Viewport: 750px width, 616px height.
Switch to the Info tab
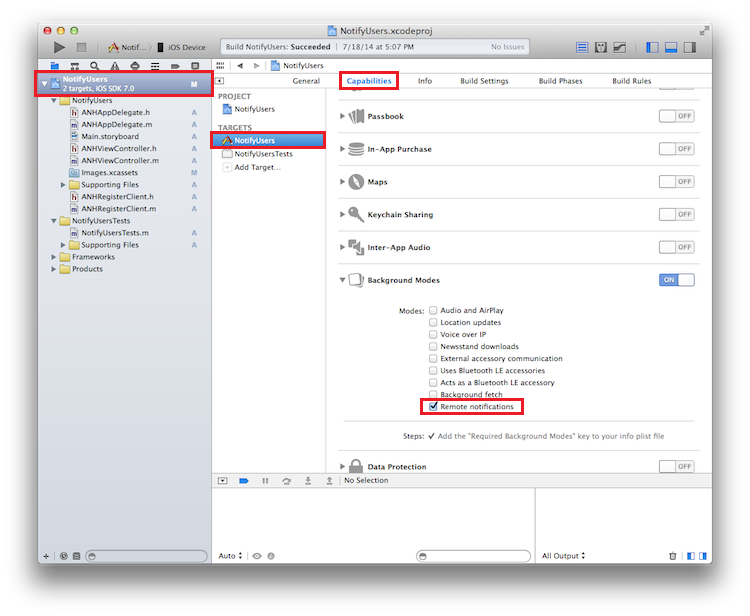coord(425,81)
